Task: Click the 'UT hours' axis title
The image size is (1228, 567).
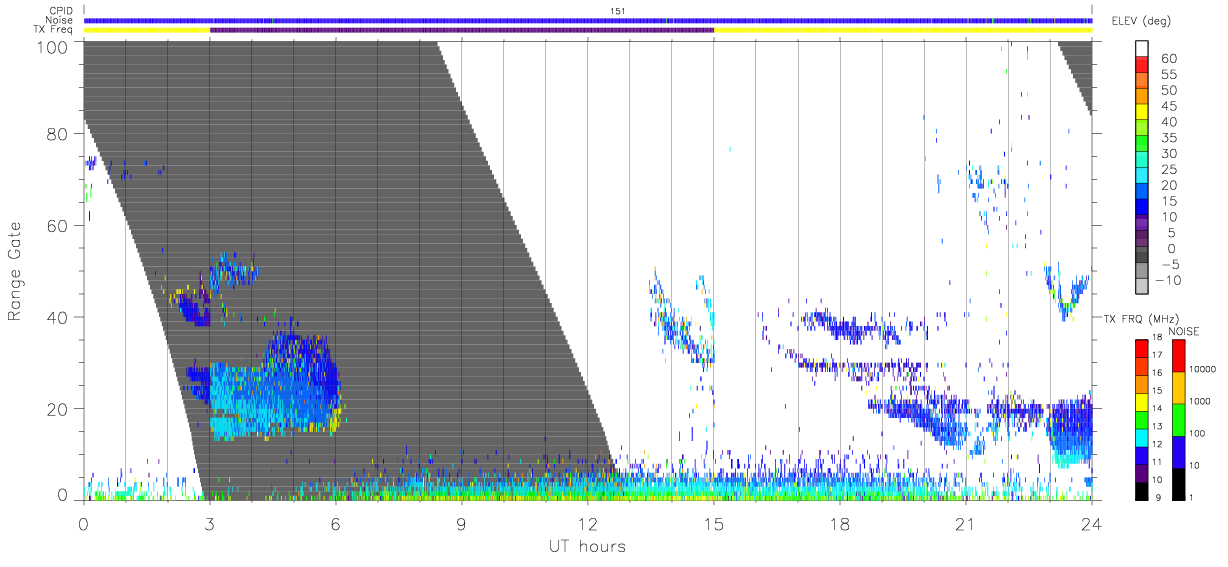Action: (x=587, y=546)
